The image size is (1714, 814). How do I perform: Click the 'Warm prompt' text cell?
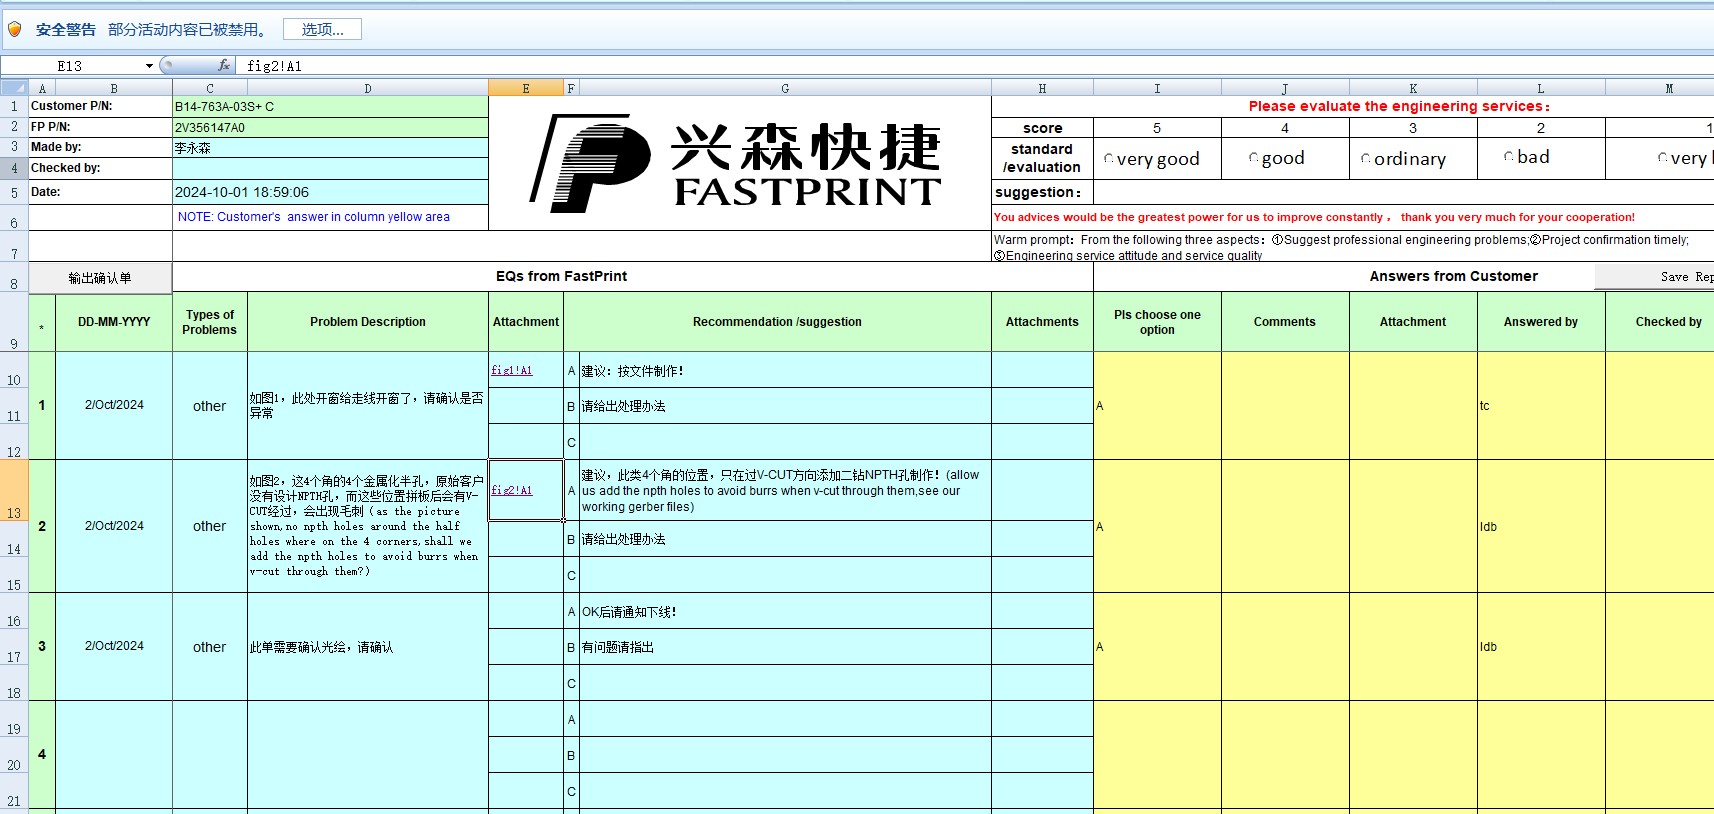click(1353, 247)
